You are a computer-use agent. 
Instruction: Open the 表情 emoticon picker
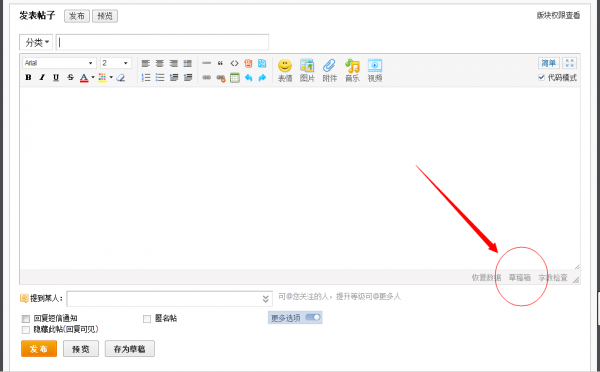(285, 70)
